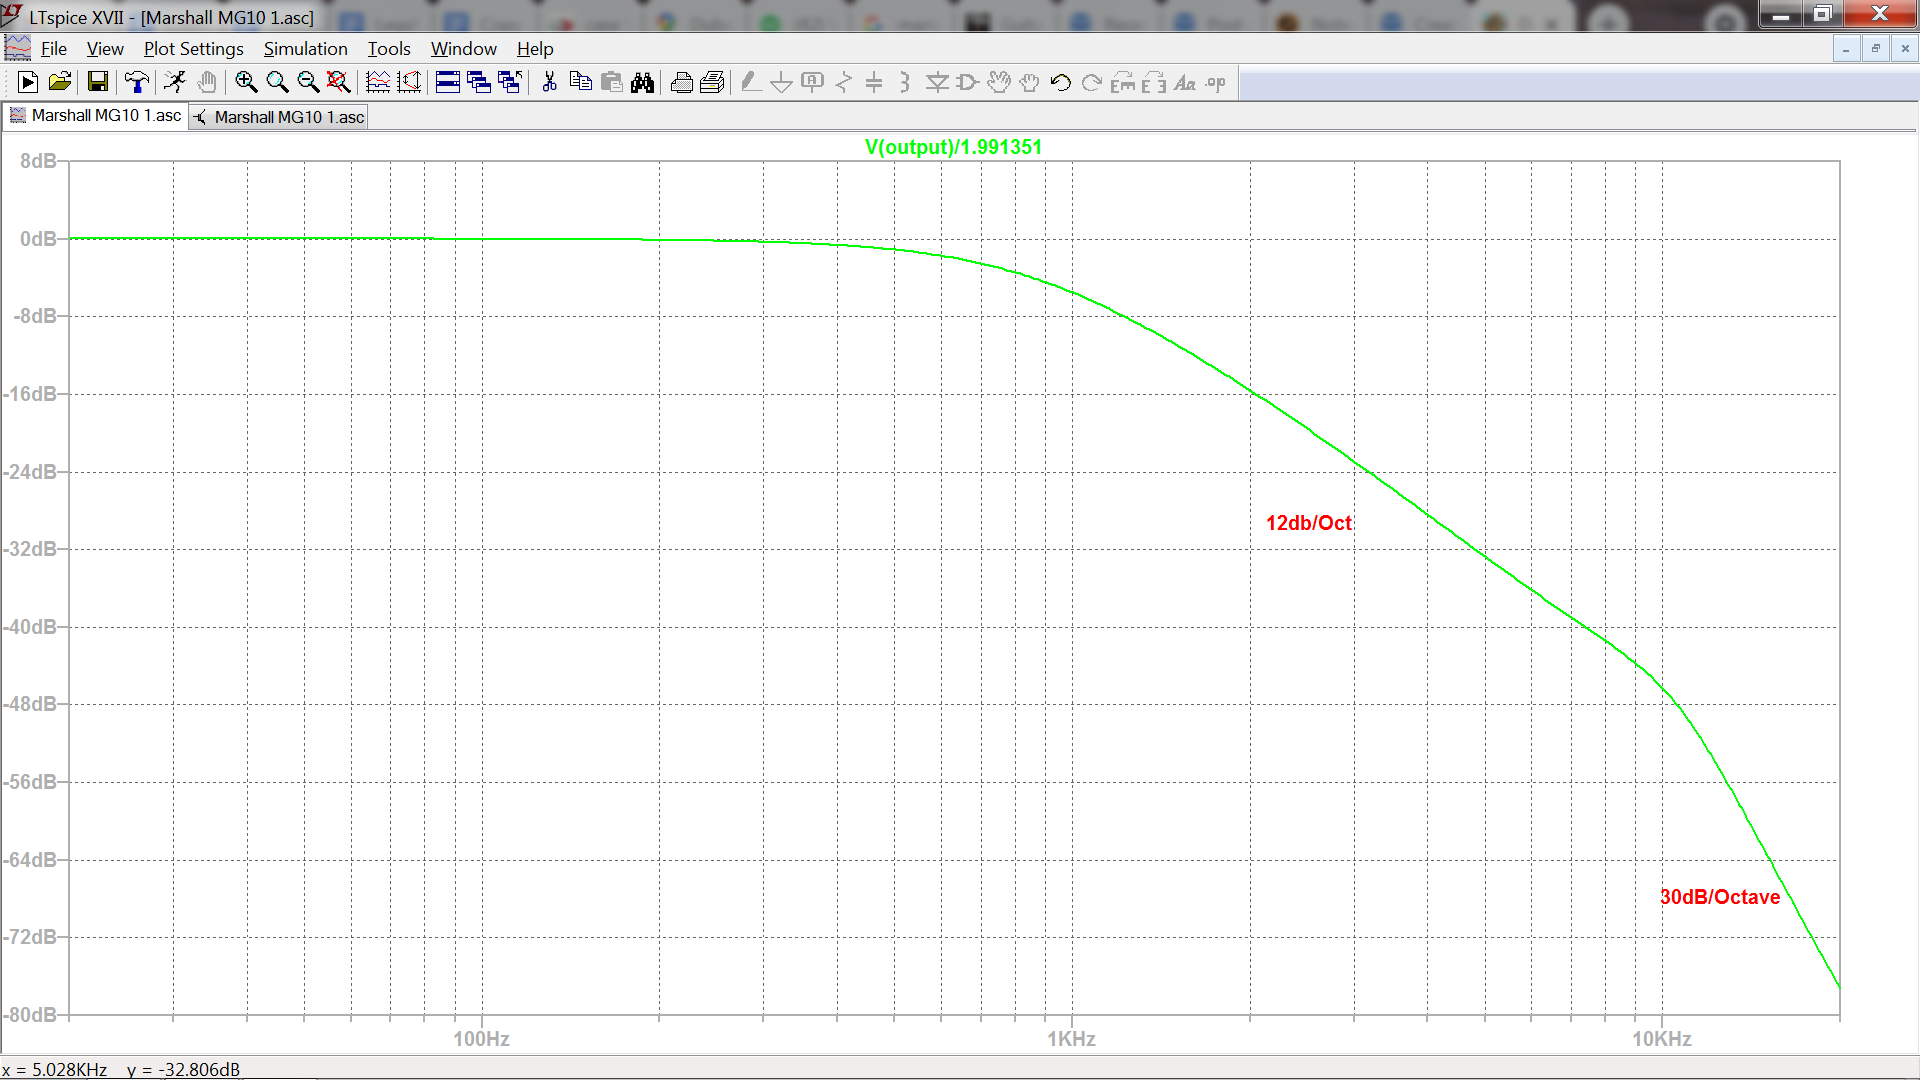Click the Undo arrow icon

point(1061,83)
